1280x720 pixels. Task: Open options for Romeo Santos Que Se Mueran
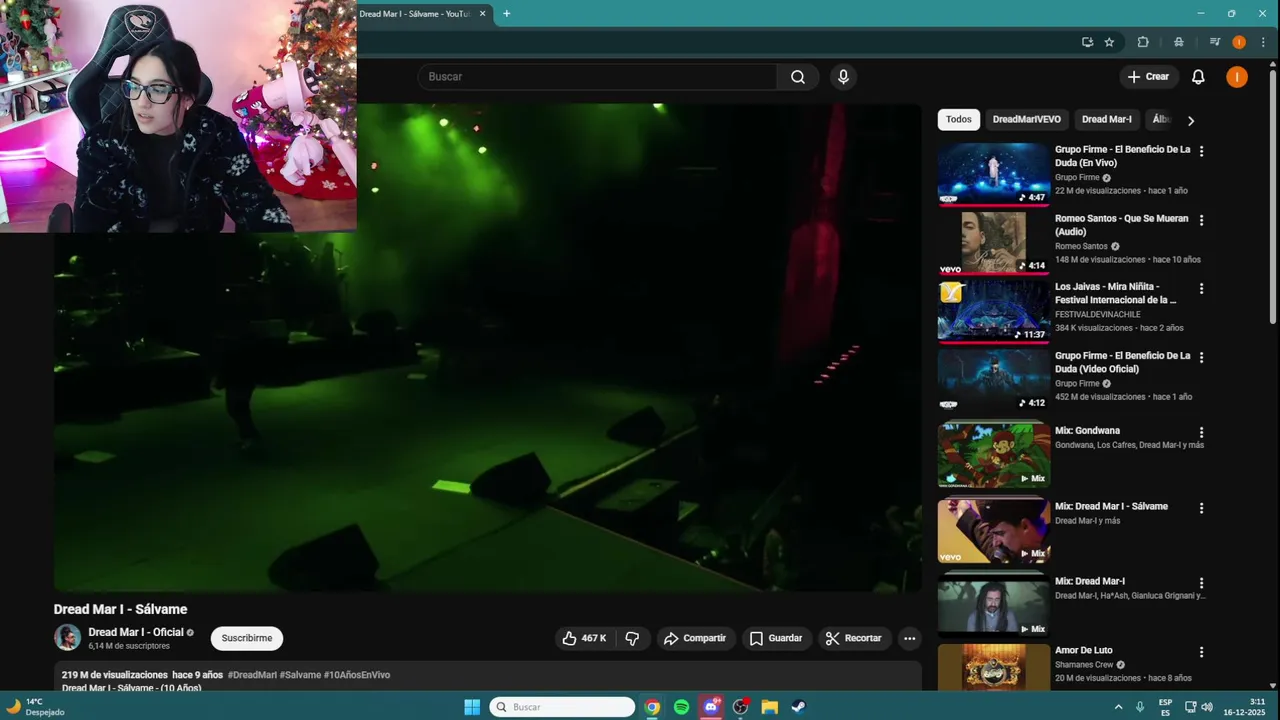(x=1201, y=220)
